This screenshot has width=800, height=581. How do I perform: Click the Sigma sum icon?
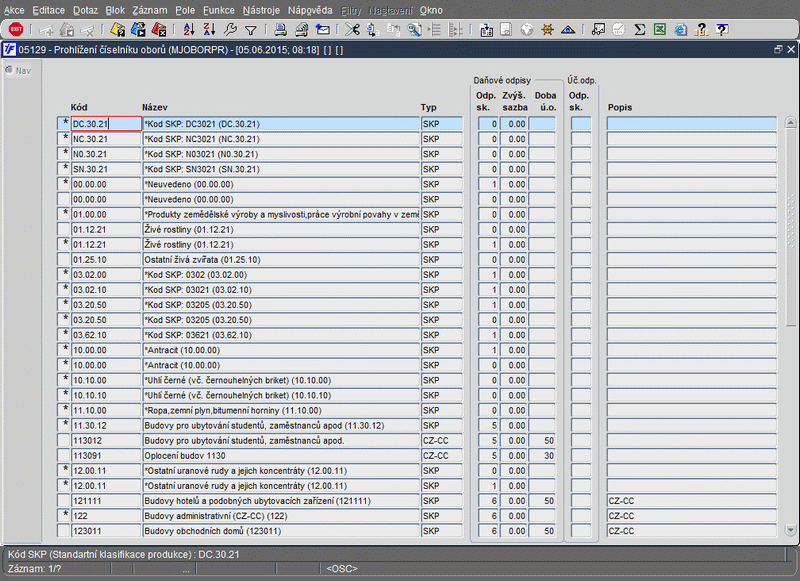640,29
